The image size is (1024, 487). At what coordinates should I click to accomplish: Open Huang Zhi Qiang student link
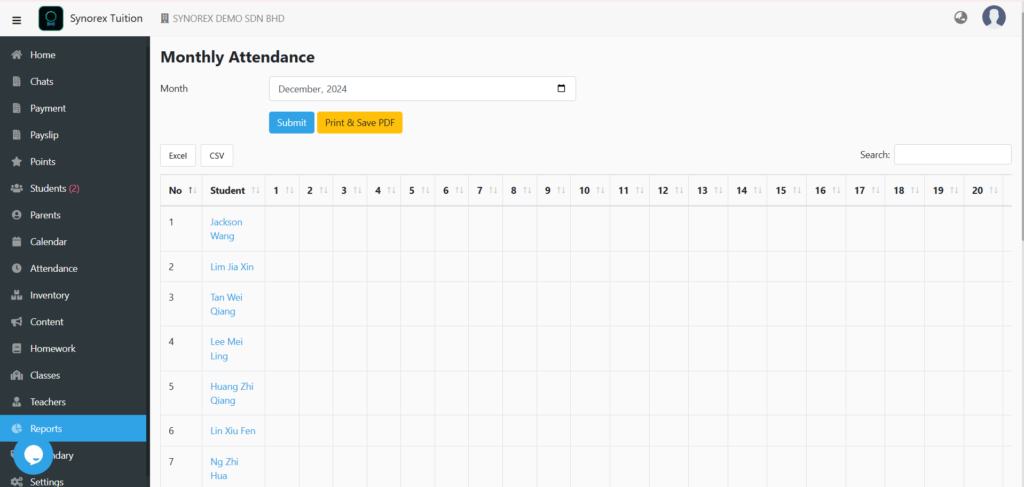(232, 393)
